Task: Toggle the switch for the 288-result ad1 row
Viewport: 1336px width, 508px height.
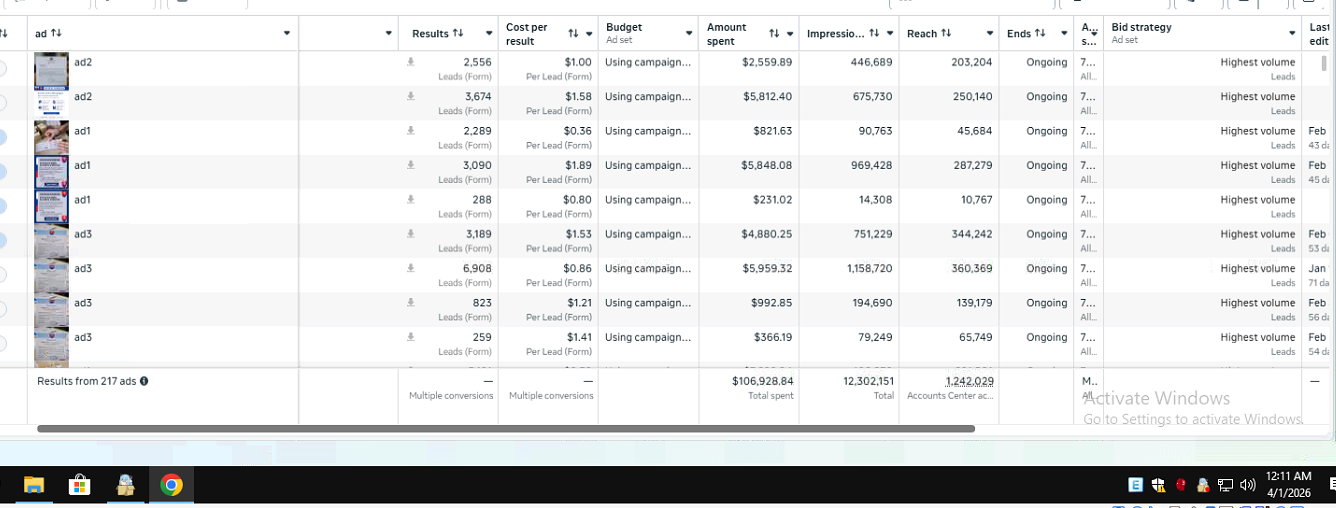Action: click(2, 206)
